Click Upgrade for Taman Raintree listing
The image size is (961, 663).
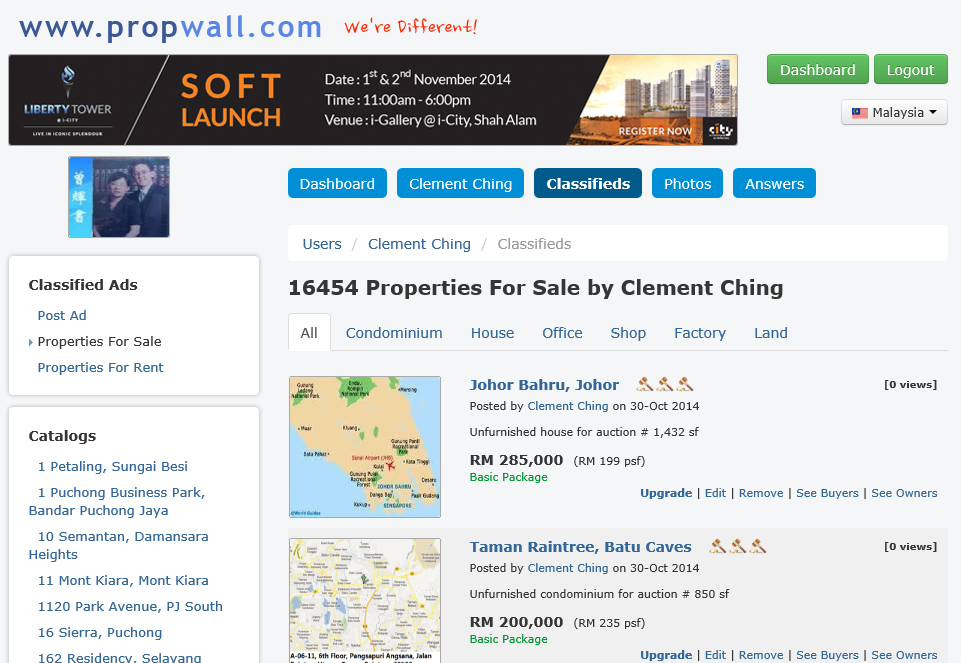click(x=666, y=655)
